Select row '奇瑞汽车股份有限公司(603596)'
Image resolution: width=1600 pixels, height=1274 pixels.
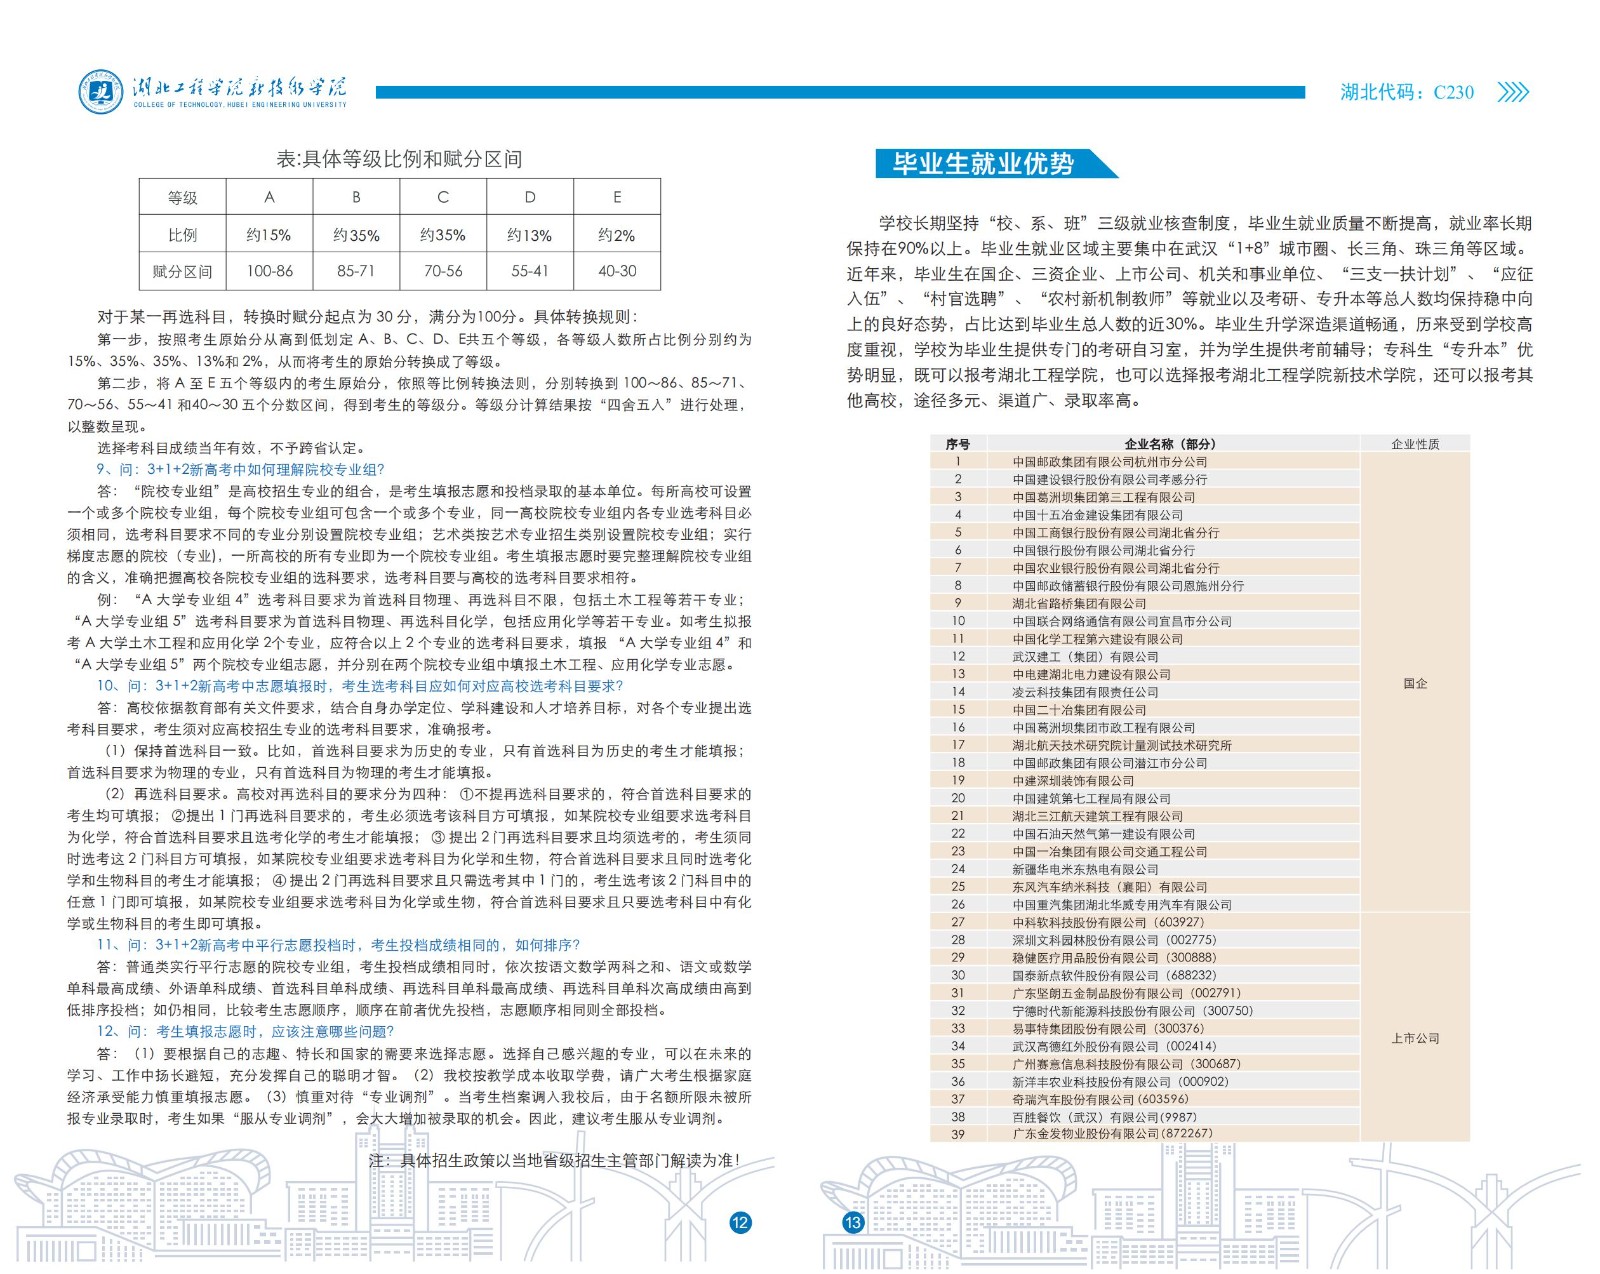(x=1145, y=1099)
